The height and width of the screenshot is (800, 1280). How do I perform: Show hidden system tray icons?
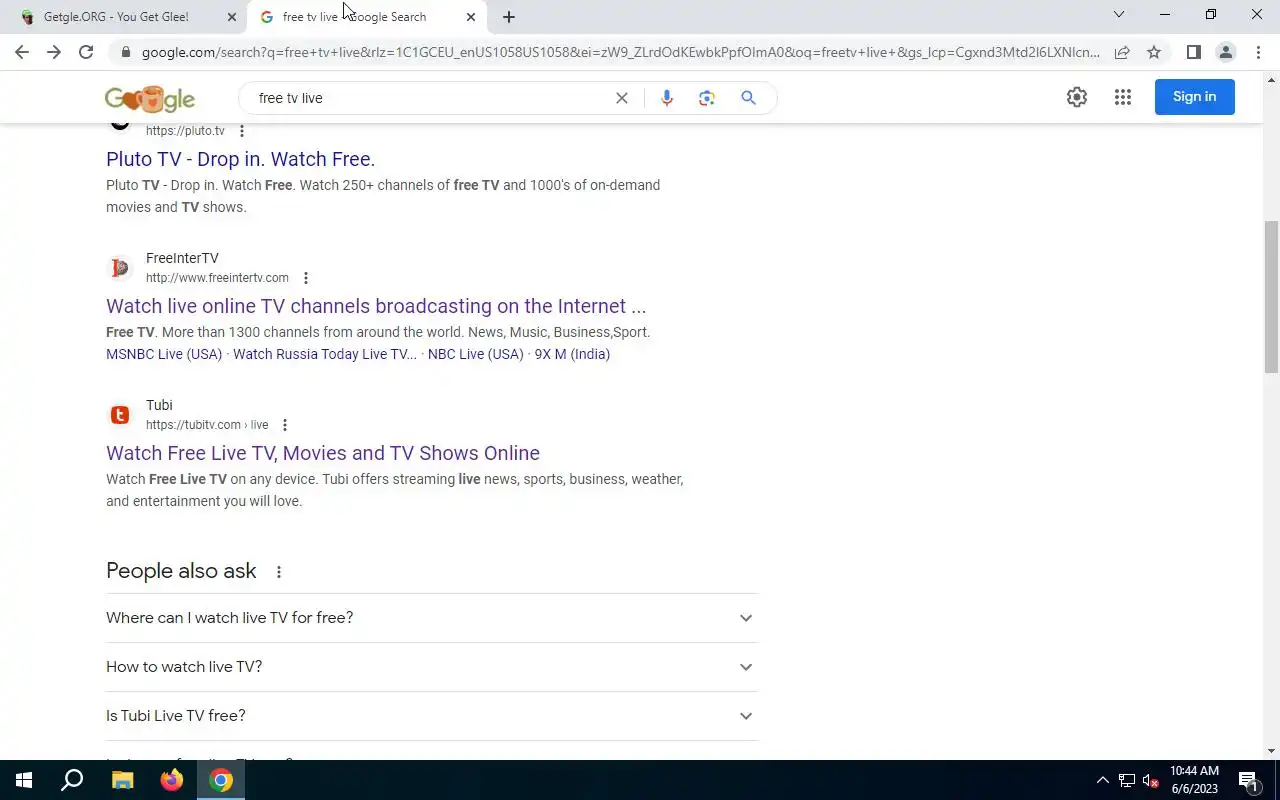(1103, 780)
